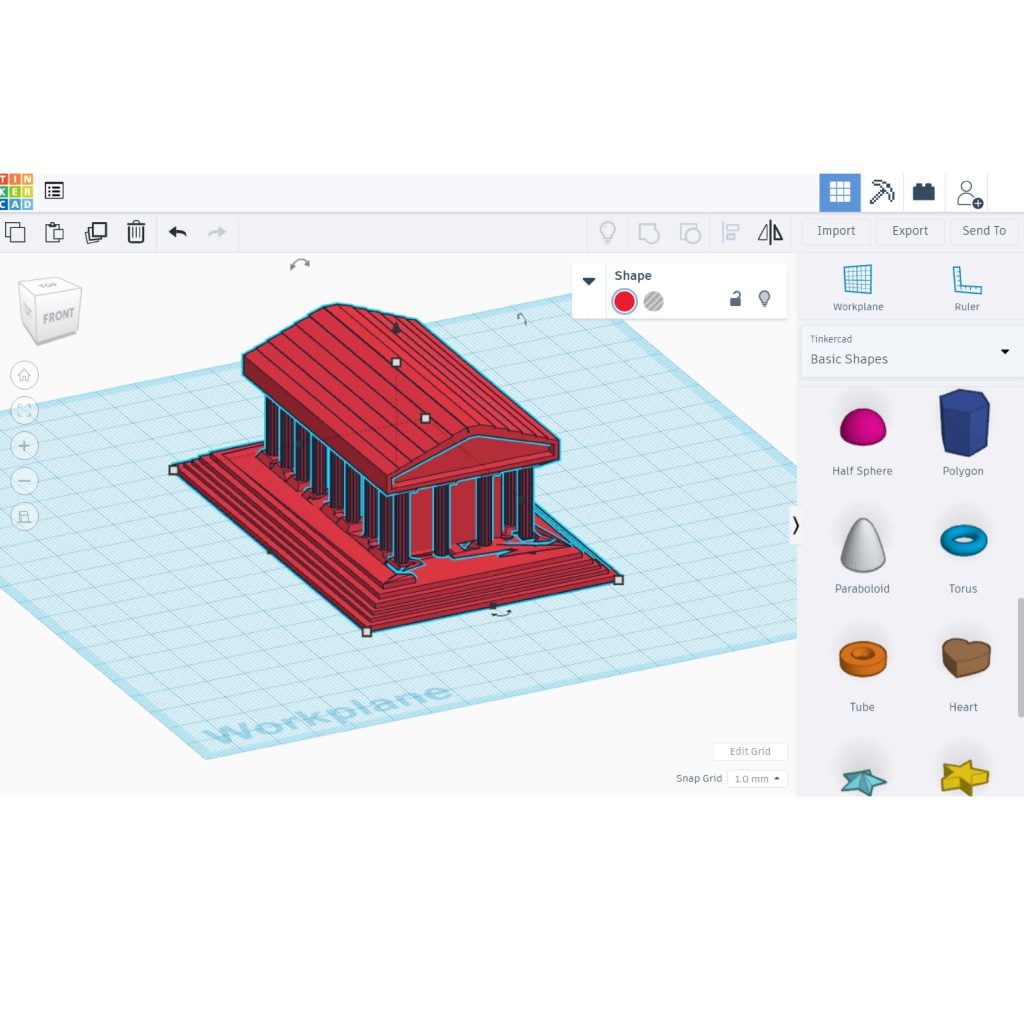This screenshot has width=1024, height=1024.
Task: Pick the red Solid color swatch
Action: coord(624,301)
